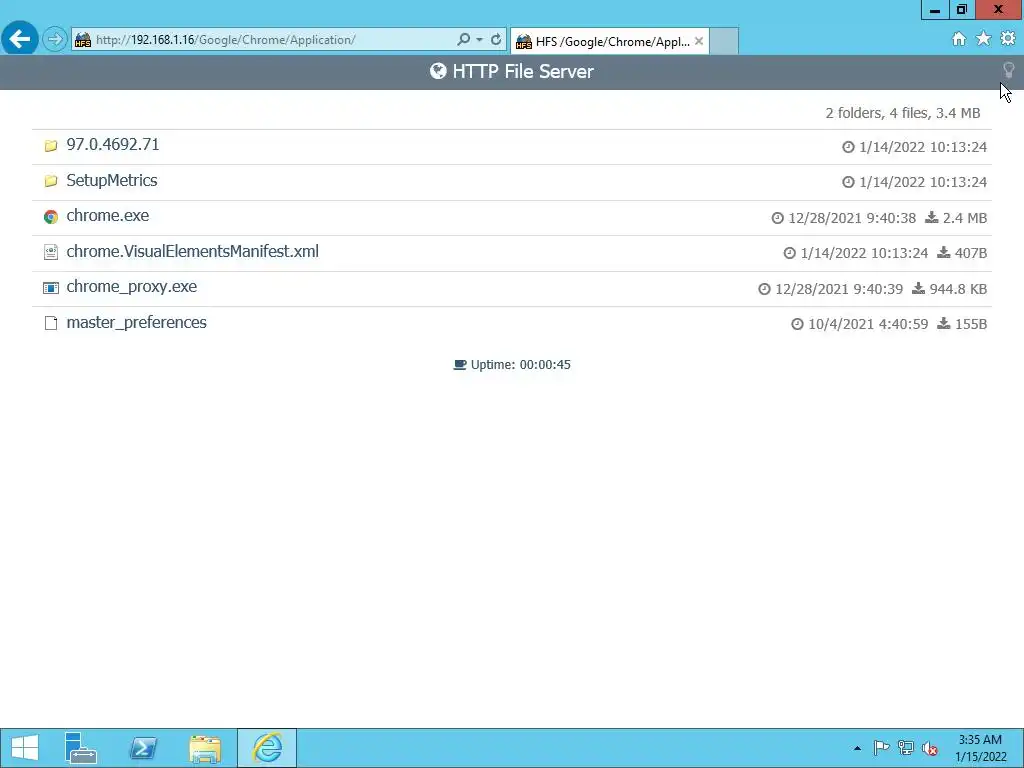Refresh the page with the reload icon

[x=496, y=40]
